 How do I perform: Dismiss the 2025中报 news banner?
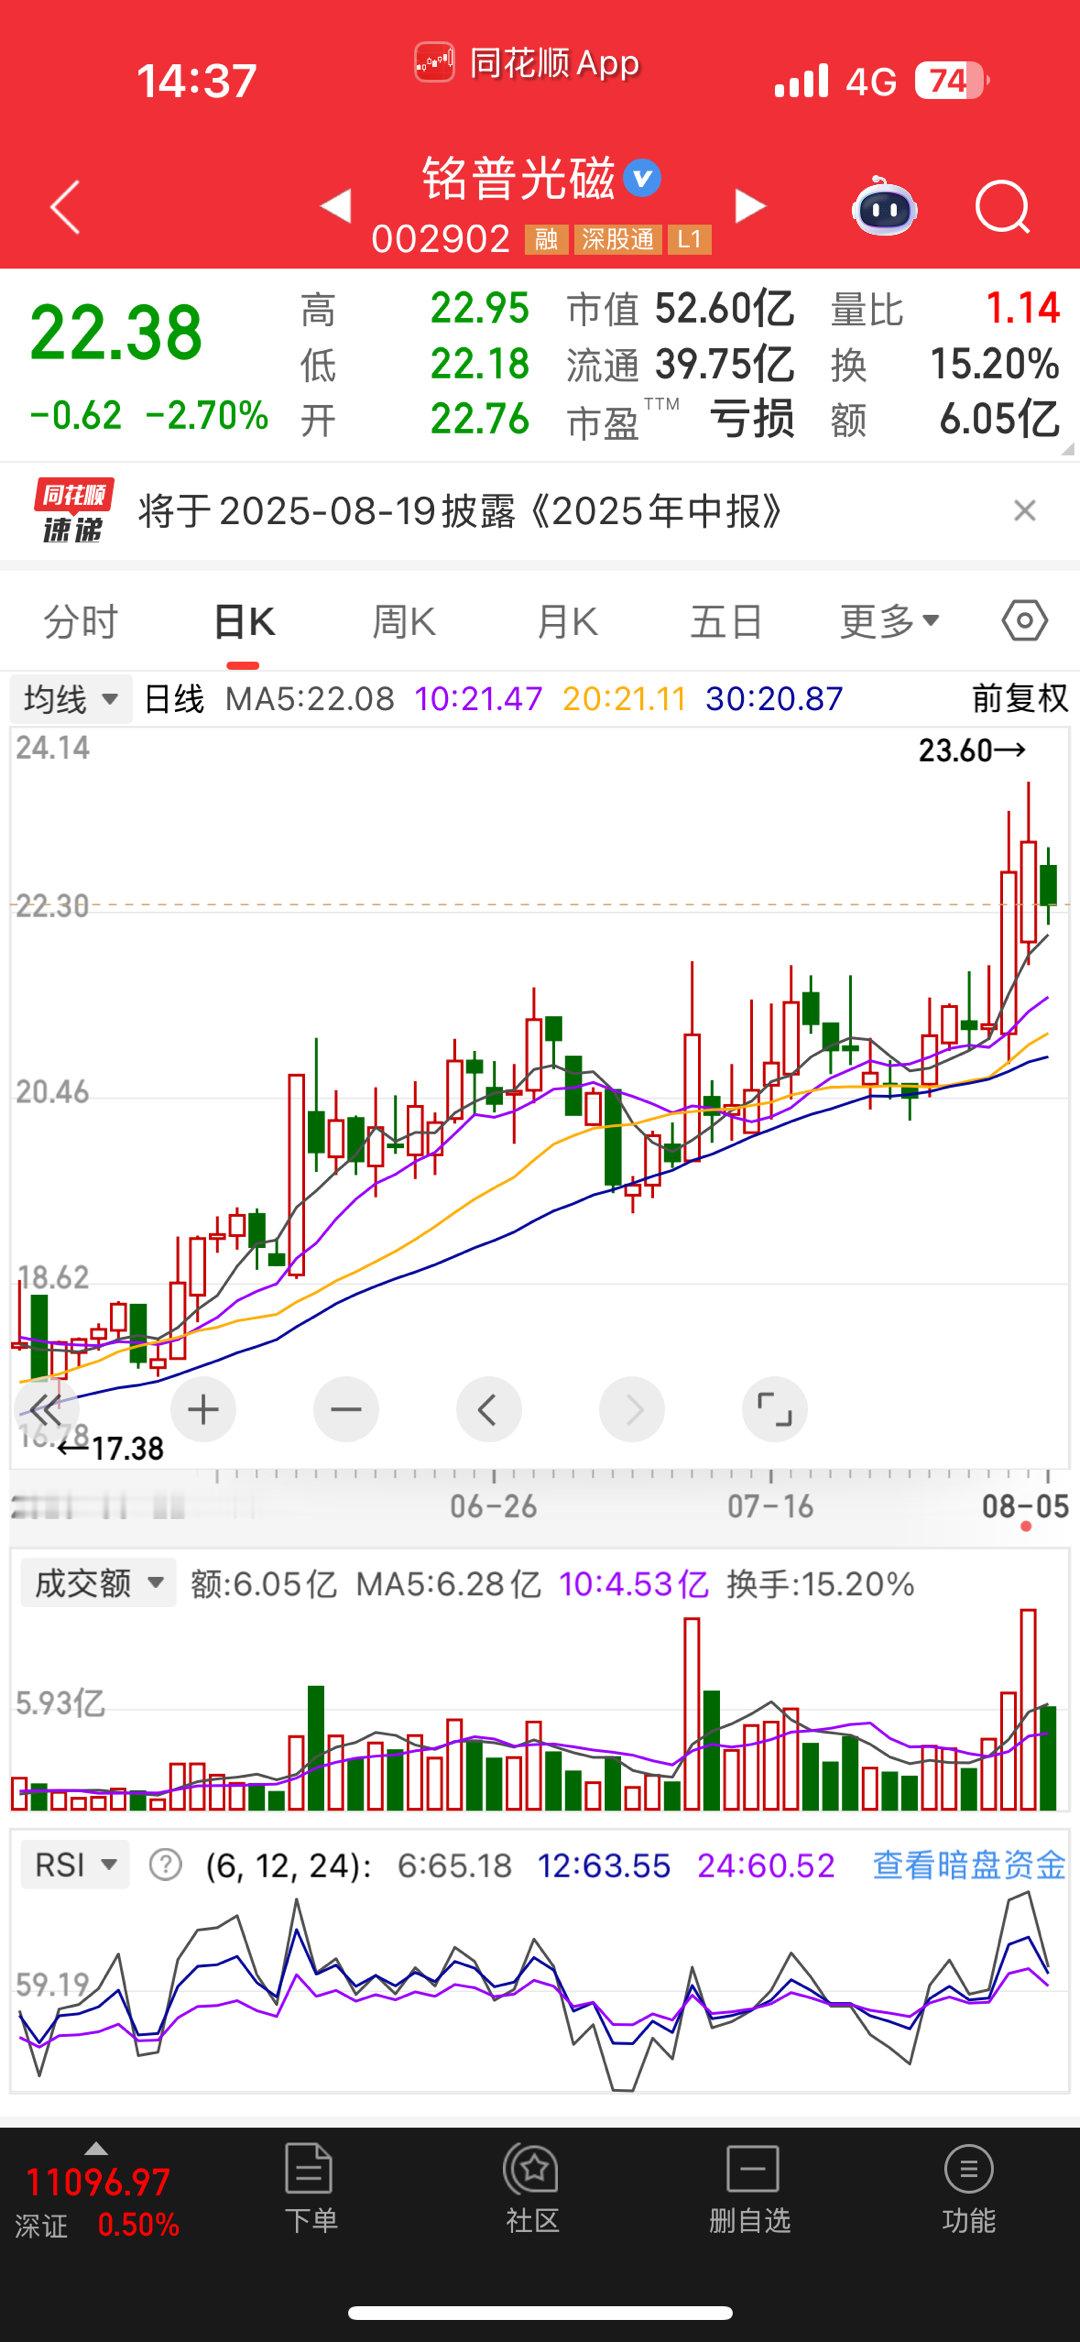(1024, 511)
